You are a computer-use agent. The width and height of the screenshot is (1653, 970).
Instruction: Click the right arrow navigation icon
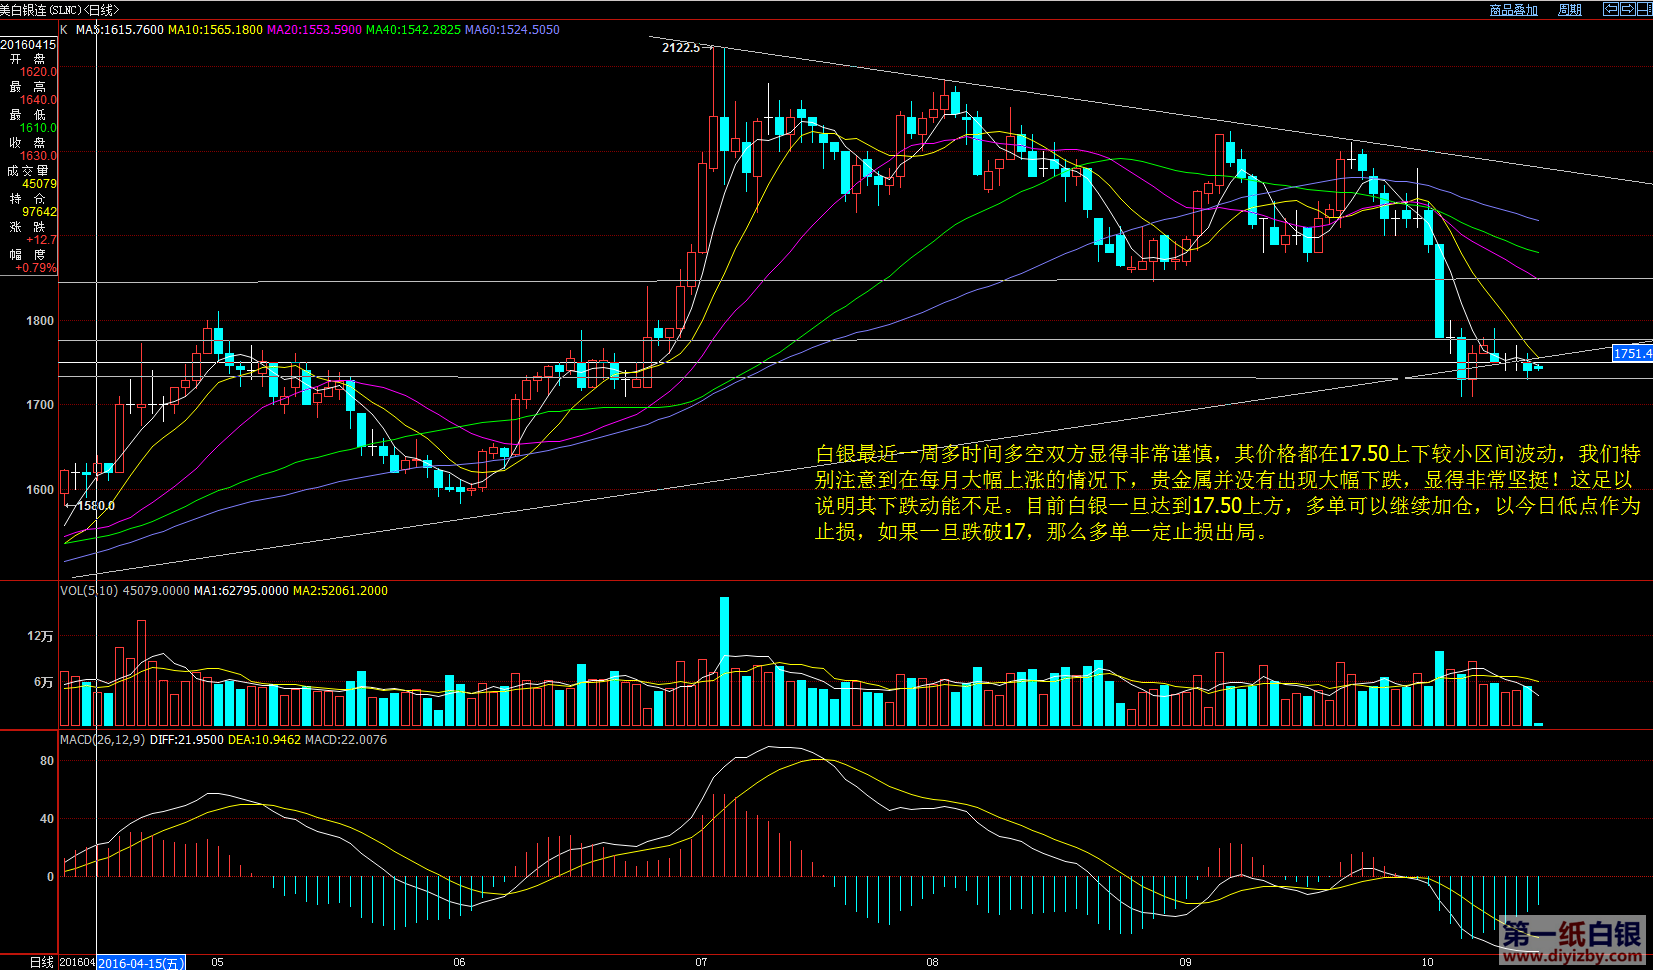pyautogui.click(x=1627, y=9)
